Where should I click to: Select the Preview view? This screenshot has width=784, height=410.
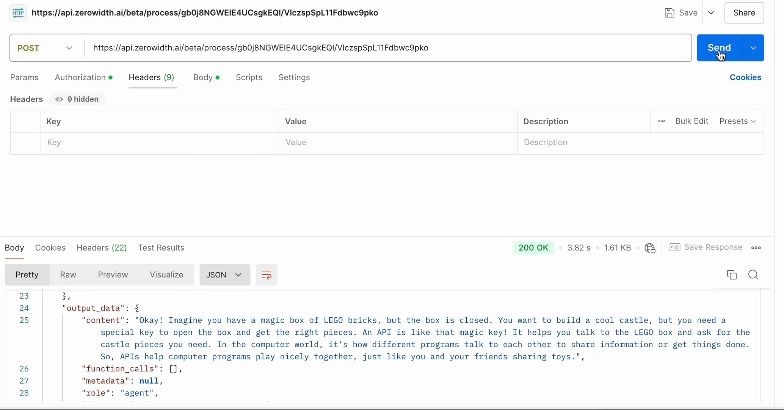[113, 274]
